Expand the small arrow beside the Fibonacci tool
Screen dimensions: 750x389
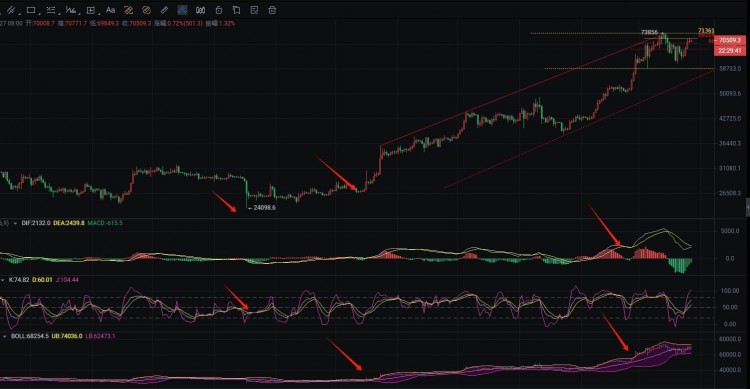pos(59,13)
